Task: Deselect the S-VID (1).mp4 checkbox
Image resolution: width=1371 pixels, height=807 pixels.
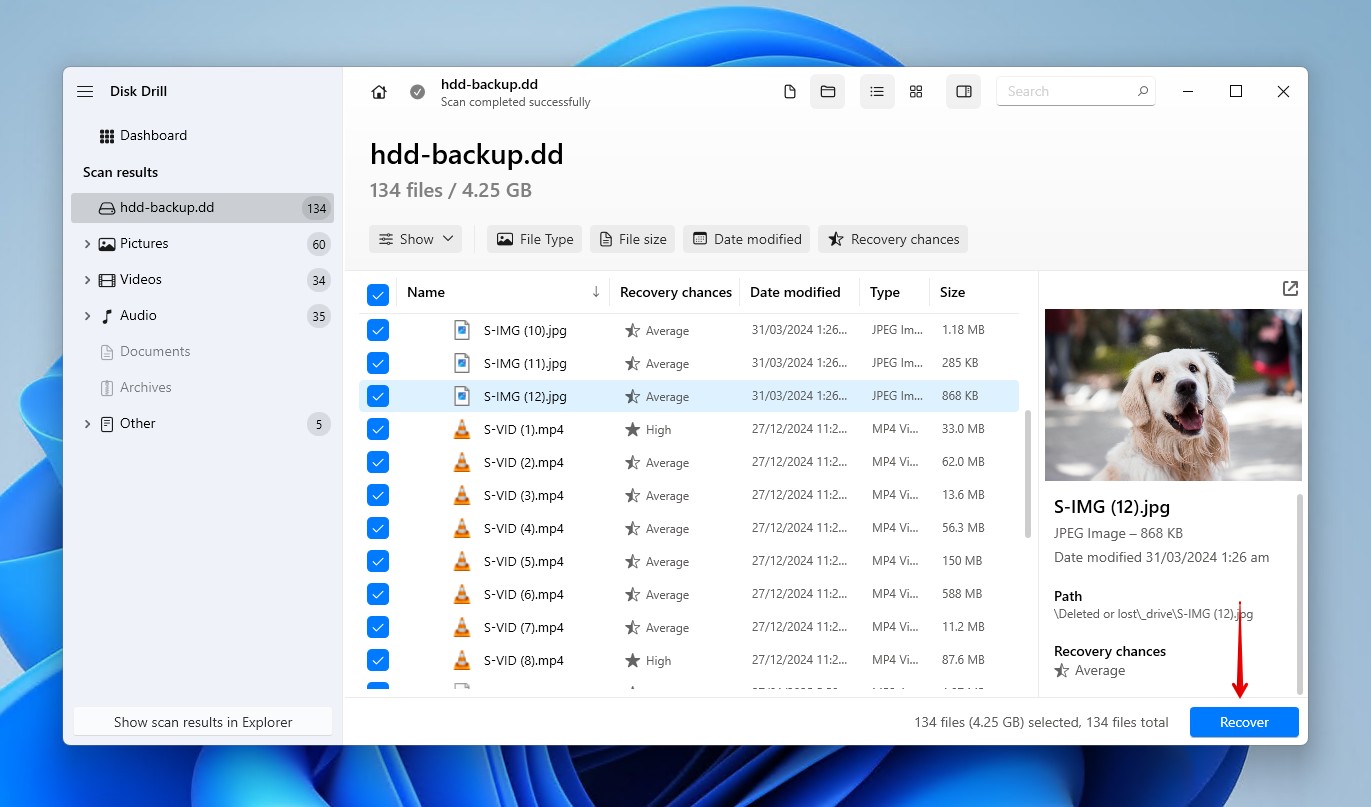Action: [378, 429]
